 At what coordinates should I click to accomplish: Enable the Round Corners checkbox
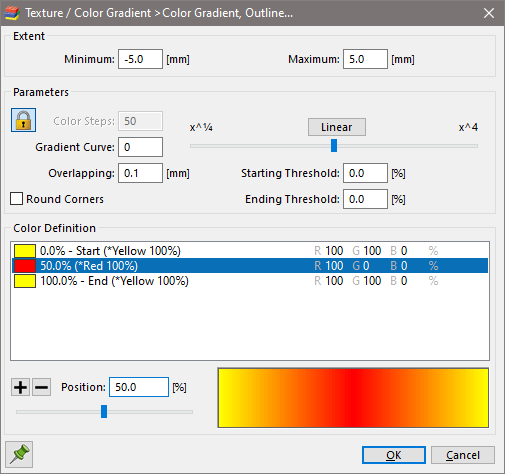pos(17,199)
